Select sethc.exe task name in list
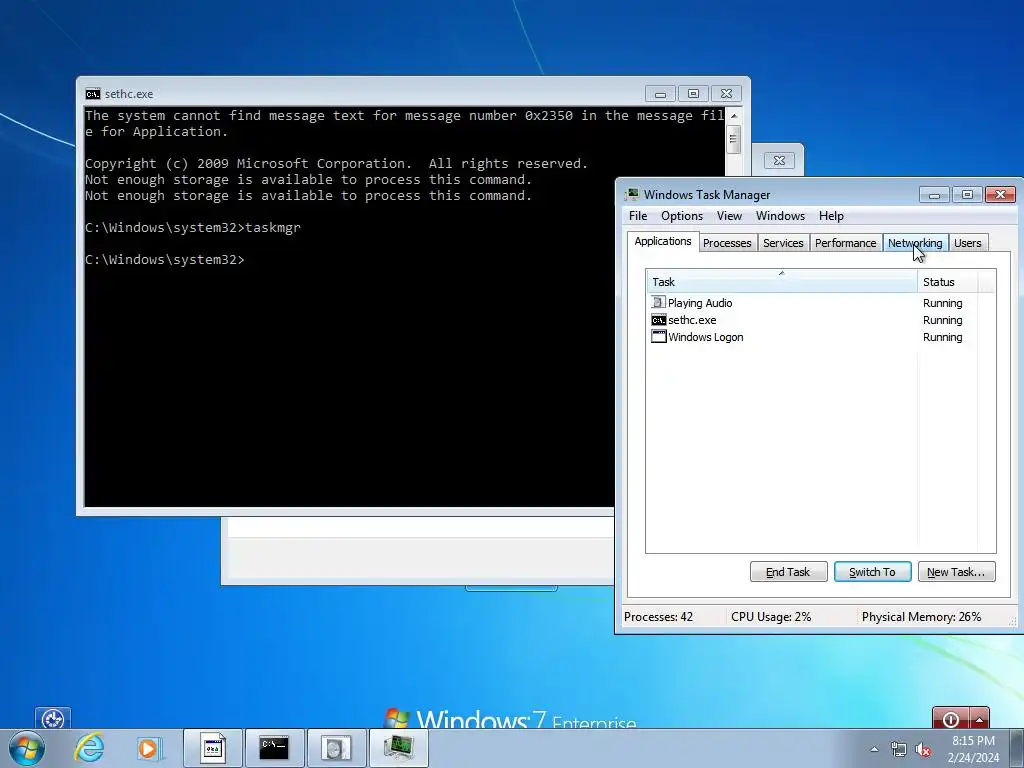Screen dimensions: 1024x768 click(x=692, y=320)
